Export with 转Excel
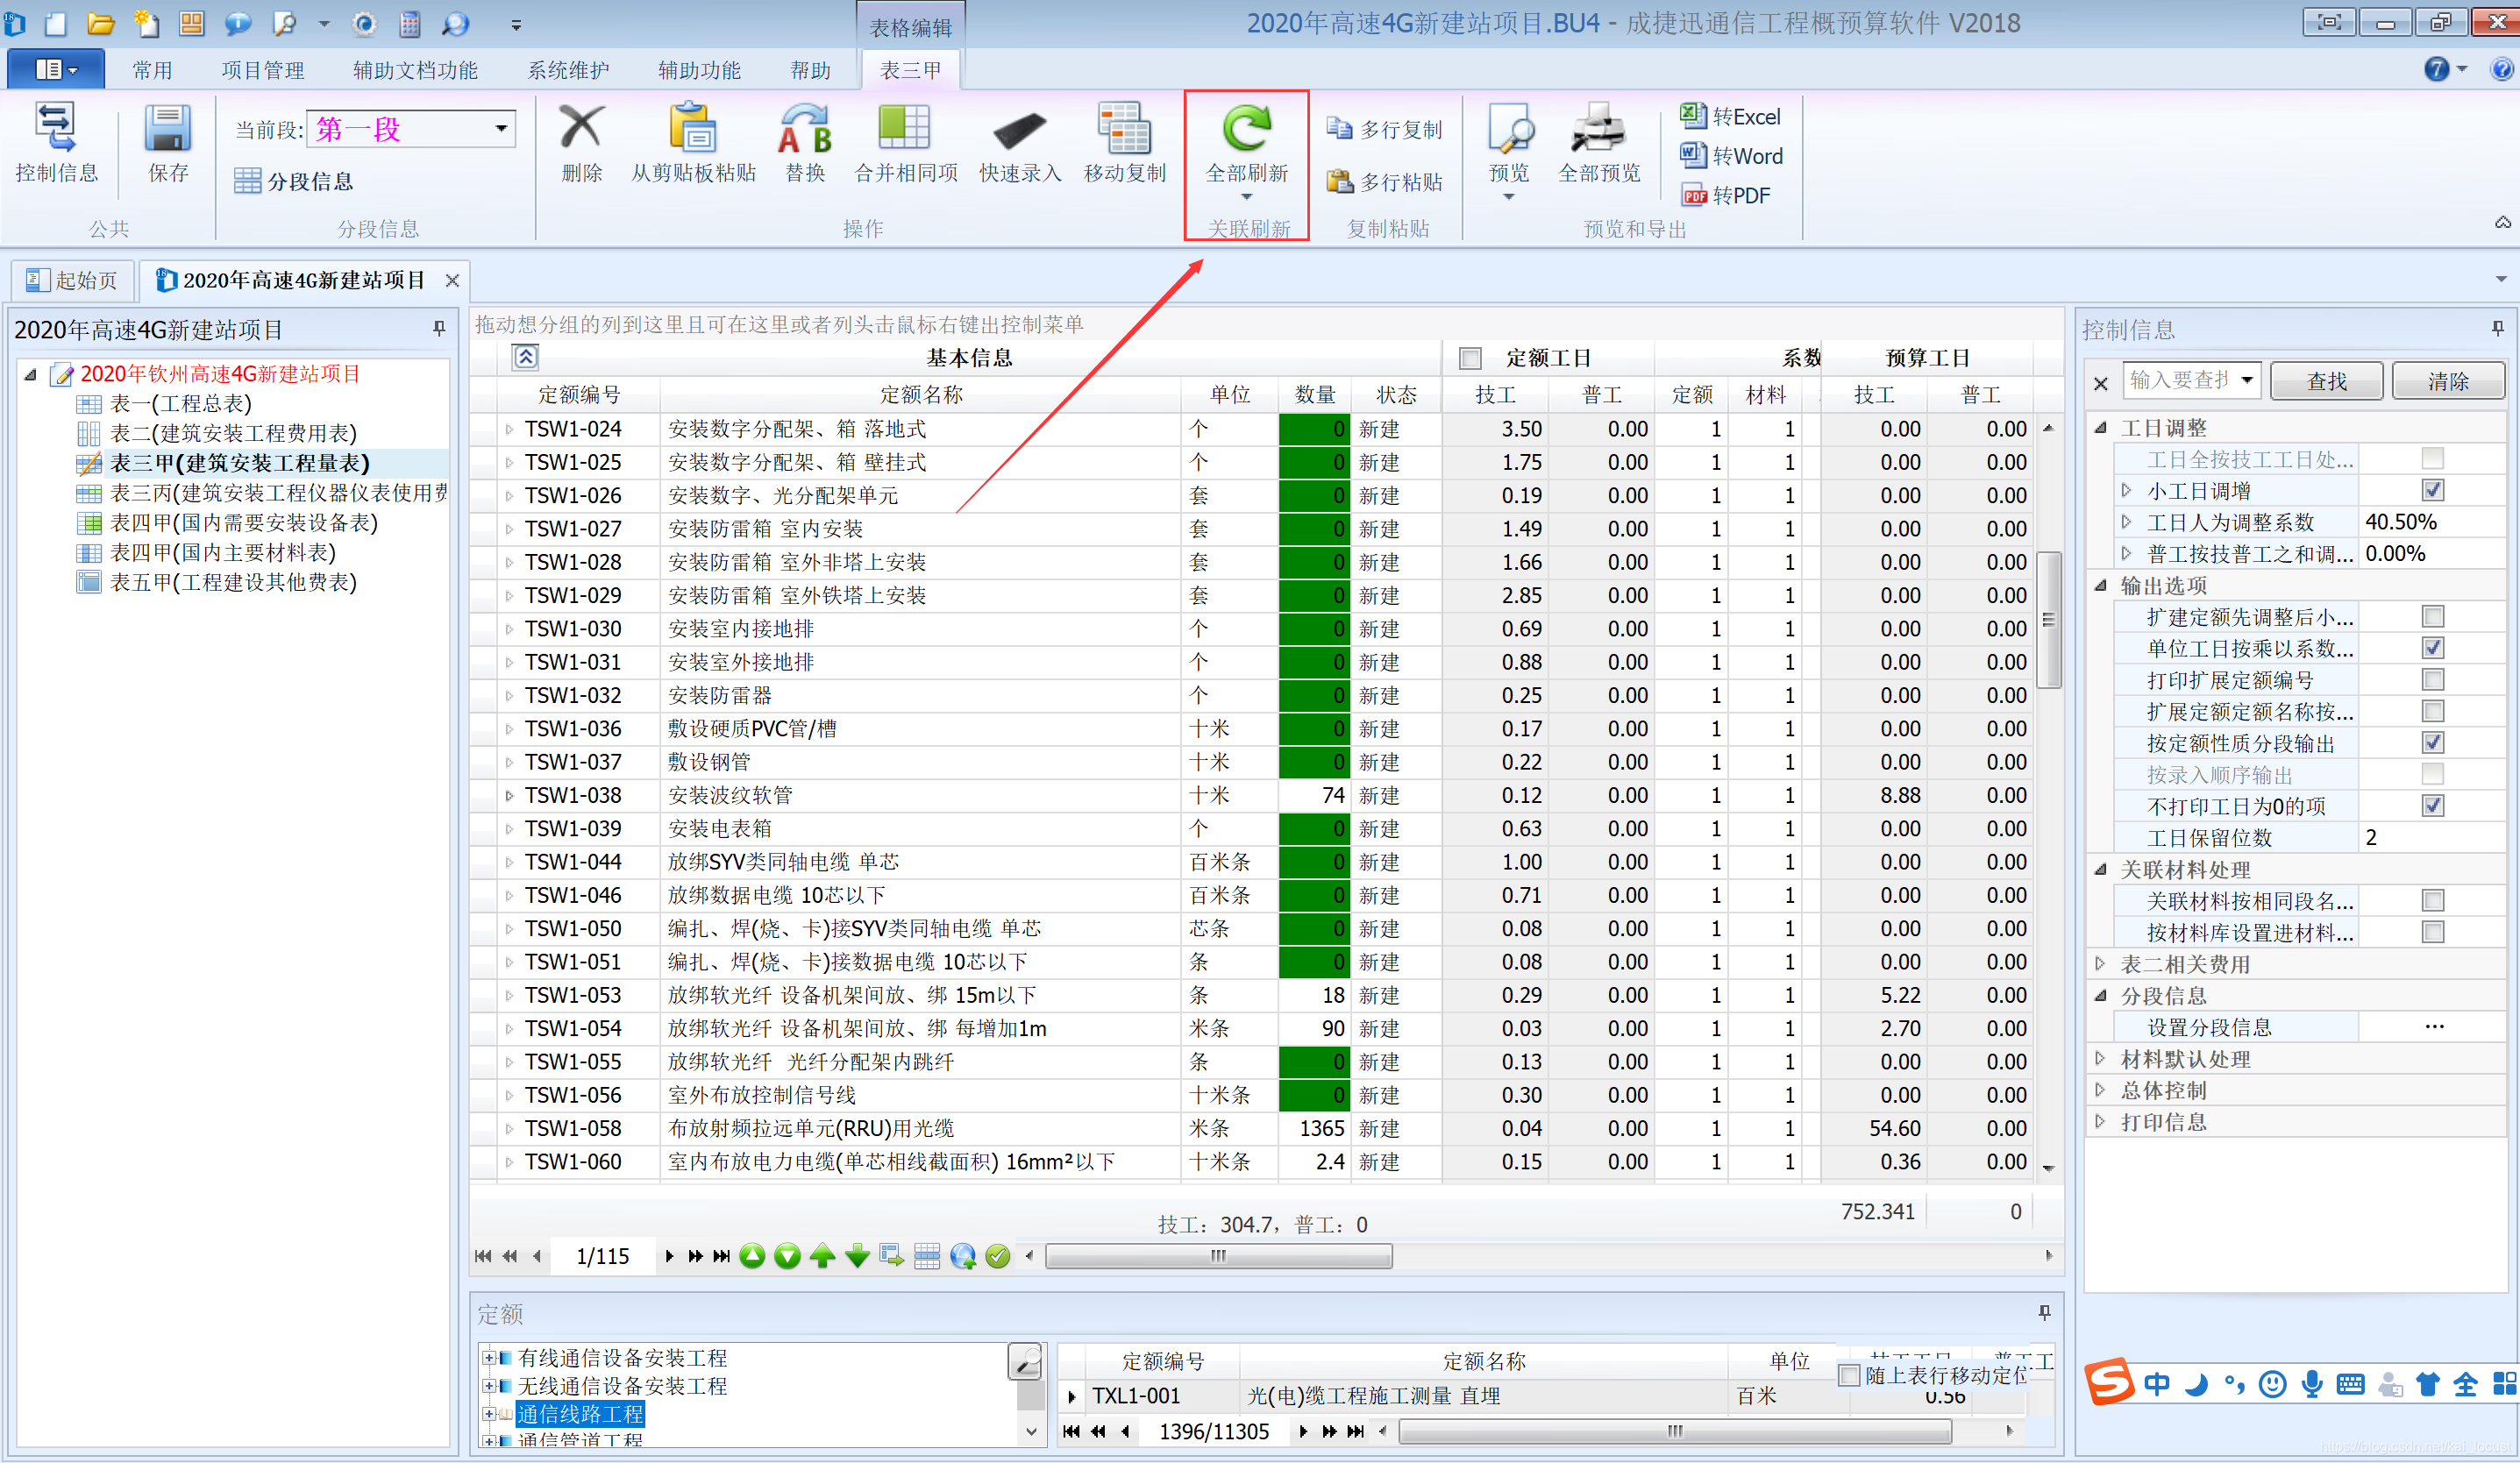The width and height of the screenshot is (2520, 1463). pos(1731,116)
